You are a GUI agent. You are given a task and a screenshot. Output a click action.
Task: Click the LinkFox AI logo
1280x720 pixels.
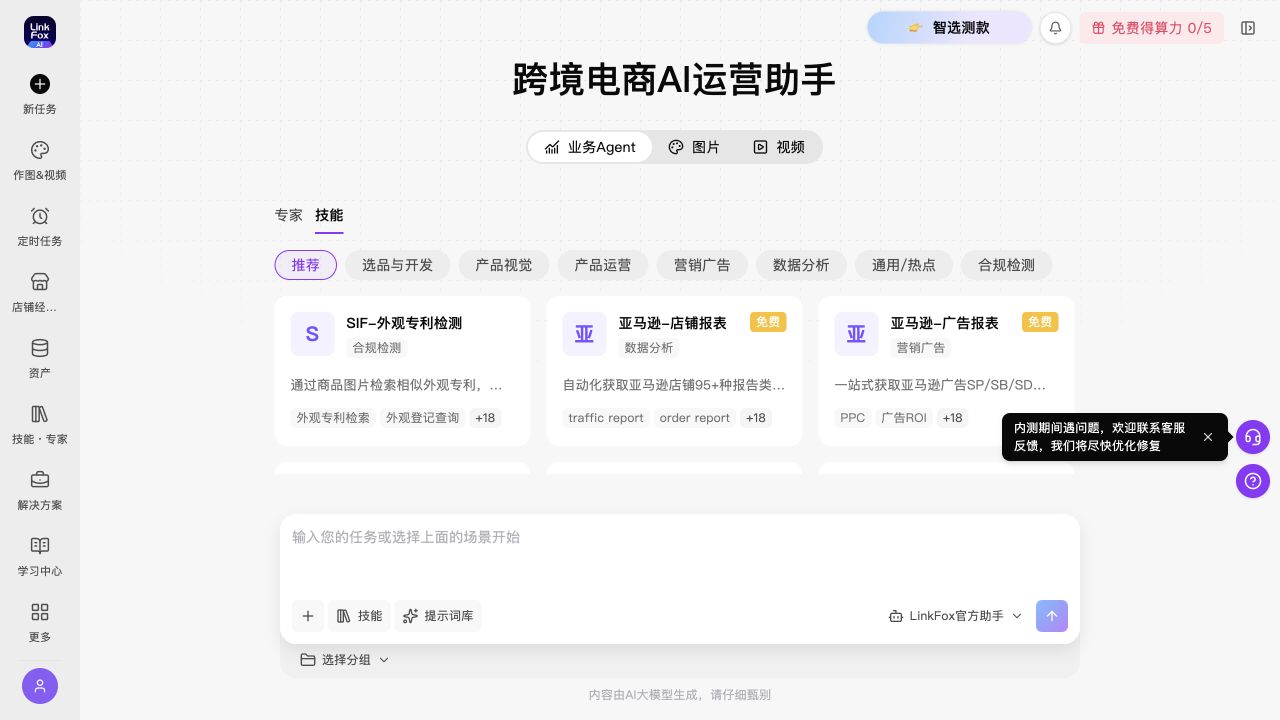40,32
